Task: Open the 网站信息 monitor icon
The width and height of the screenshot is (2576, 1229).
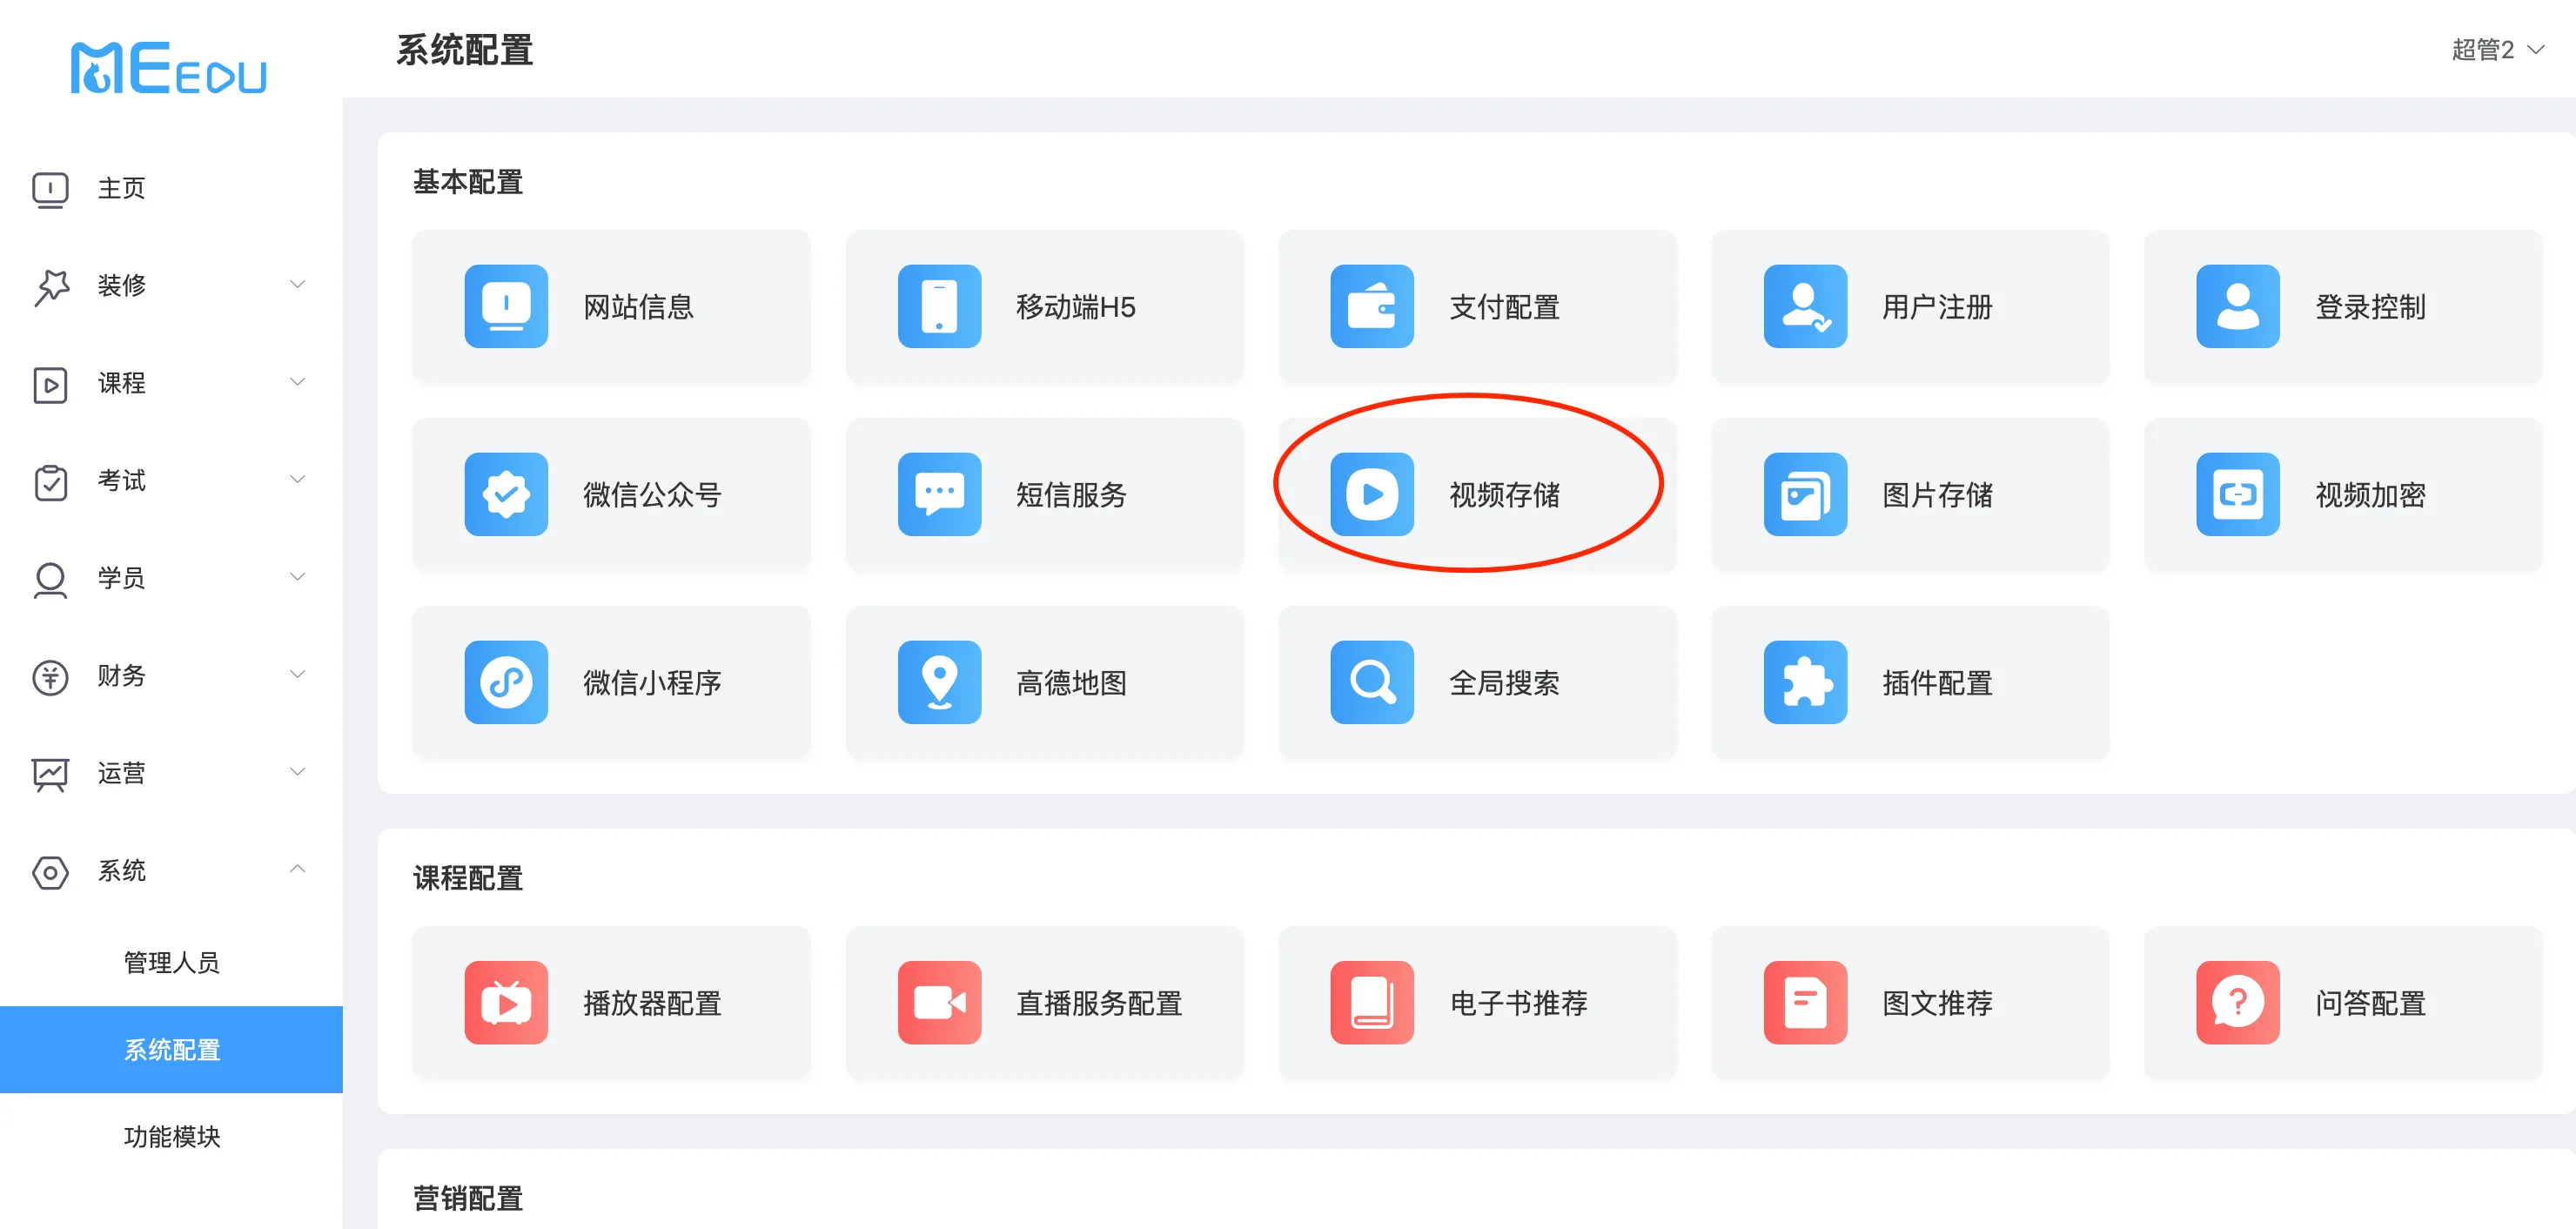Action: [x=506, y=306]
